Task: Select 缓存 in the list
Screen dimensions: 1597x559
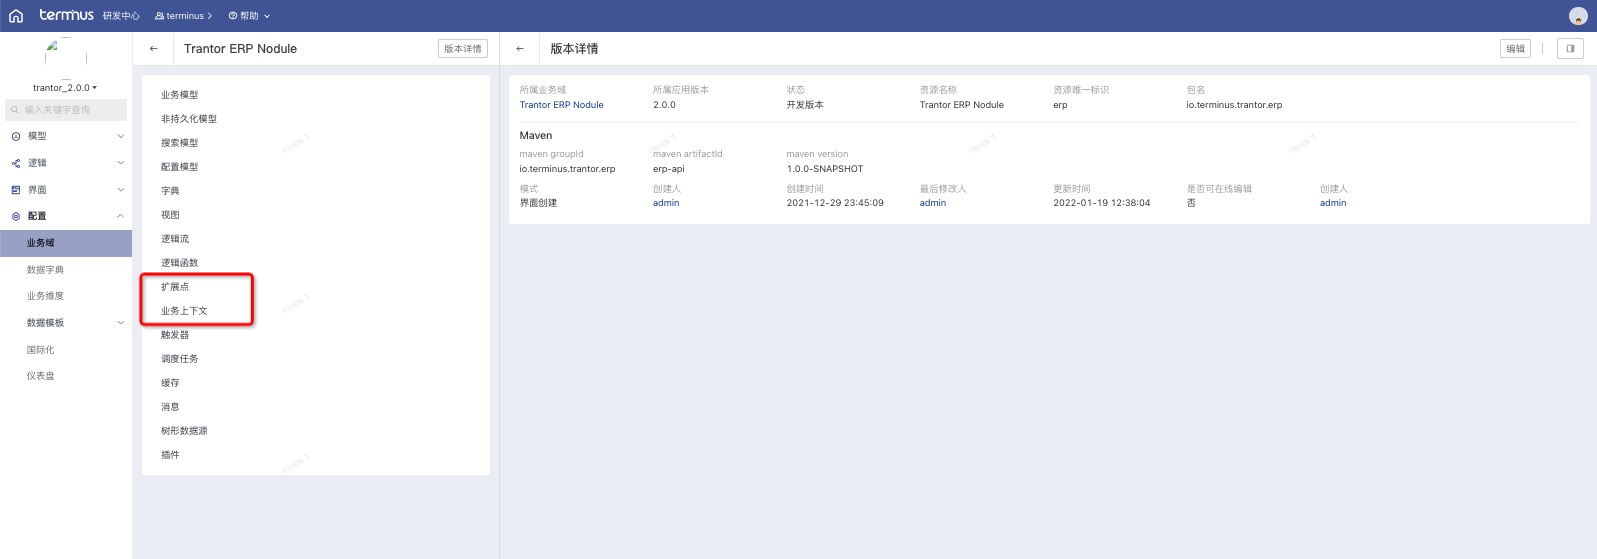Action: click(170, 383)
